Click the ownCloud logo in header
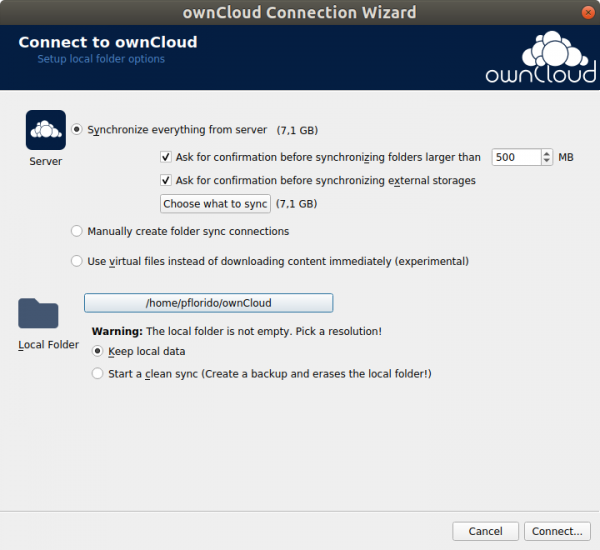 (541, 57)
